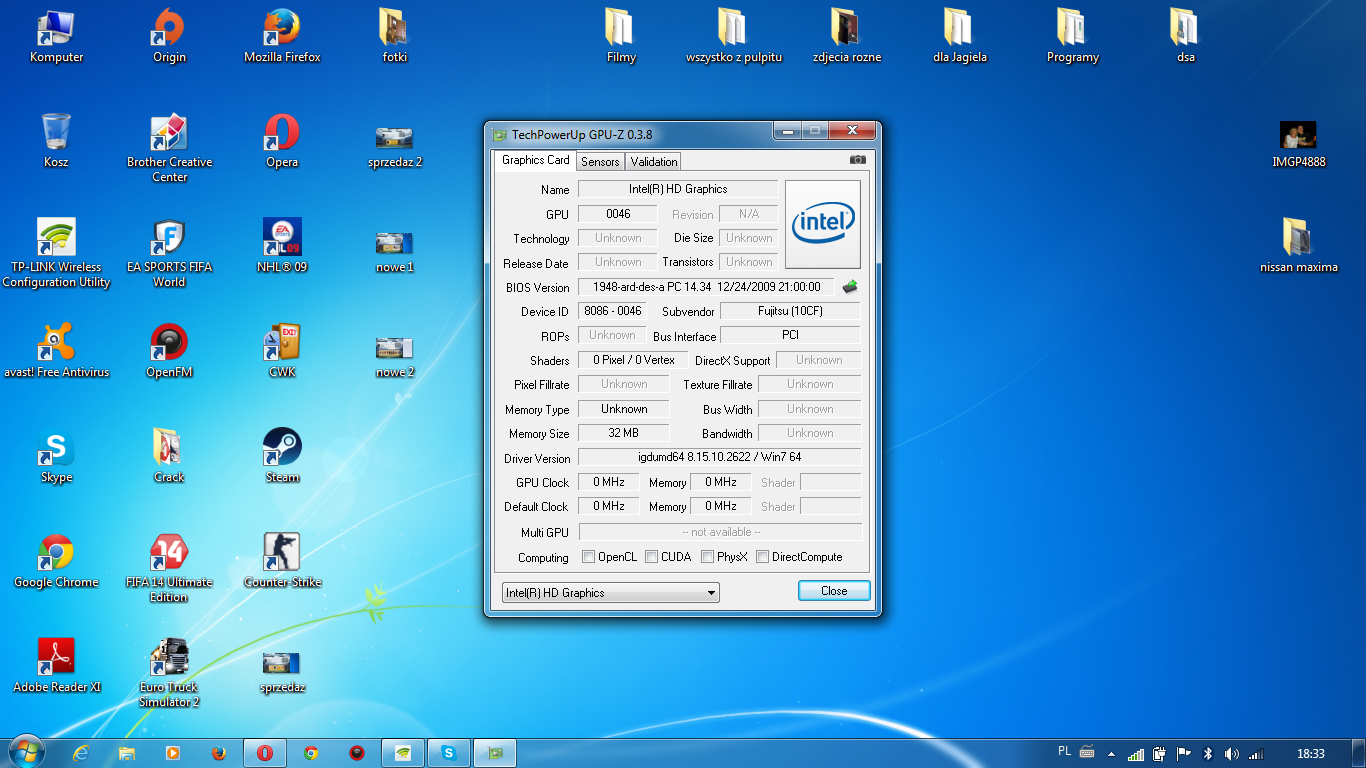
Task: Open the Opera desktop shortcut
Action: (282, 141)
